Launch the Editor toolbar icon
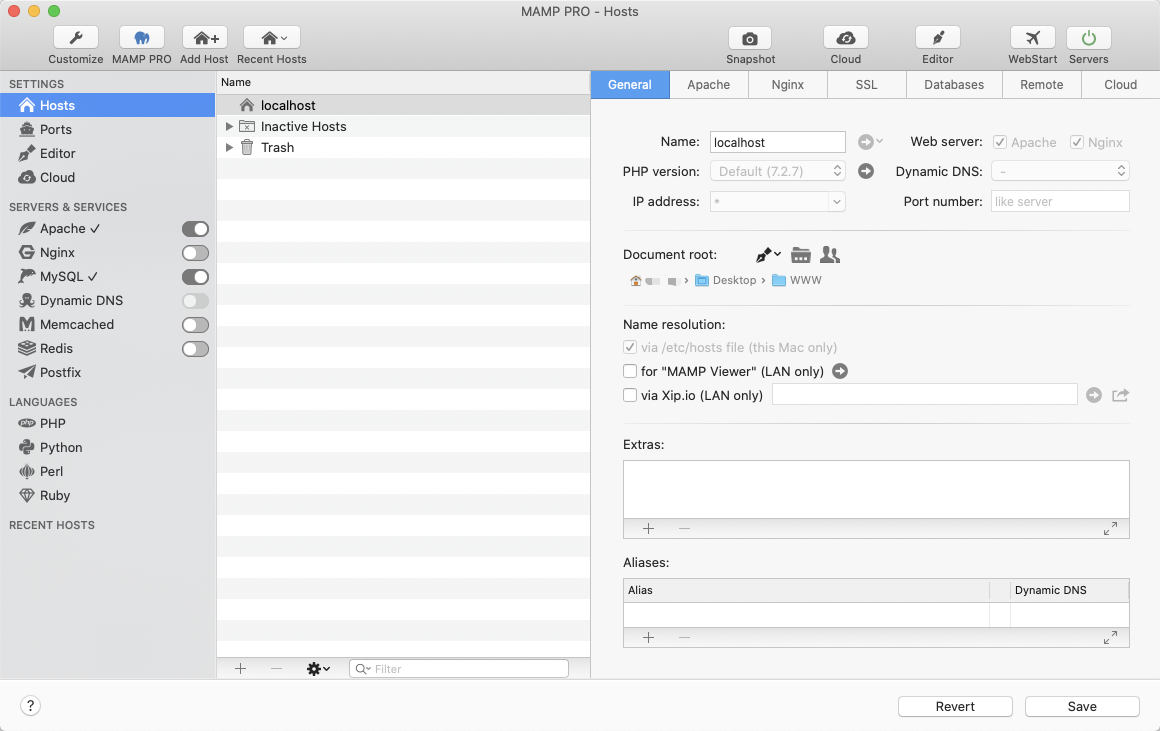 (937, 38)
